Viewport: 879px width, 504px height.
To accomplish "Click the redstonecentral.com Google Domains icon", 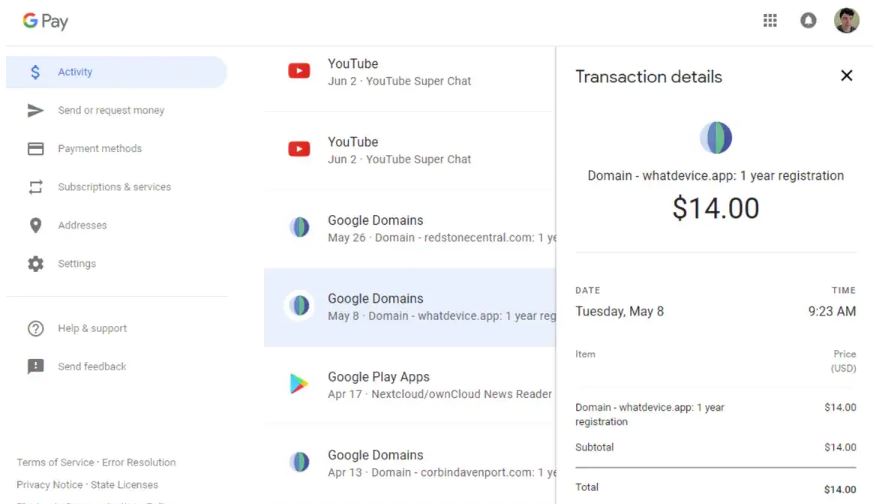I will tap(299, 228).
